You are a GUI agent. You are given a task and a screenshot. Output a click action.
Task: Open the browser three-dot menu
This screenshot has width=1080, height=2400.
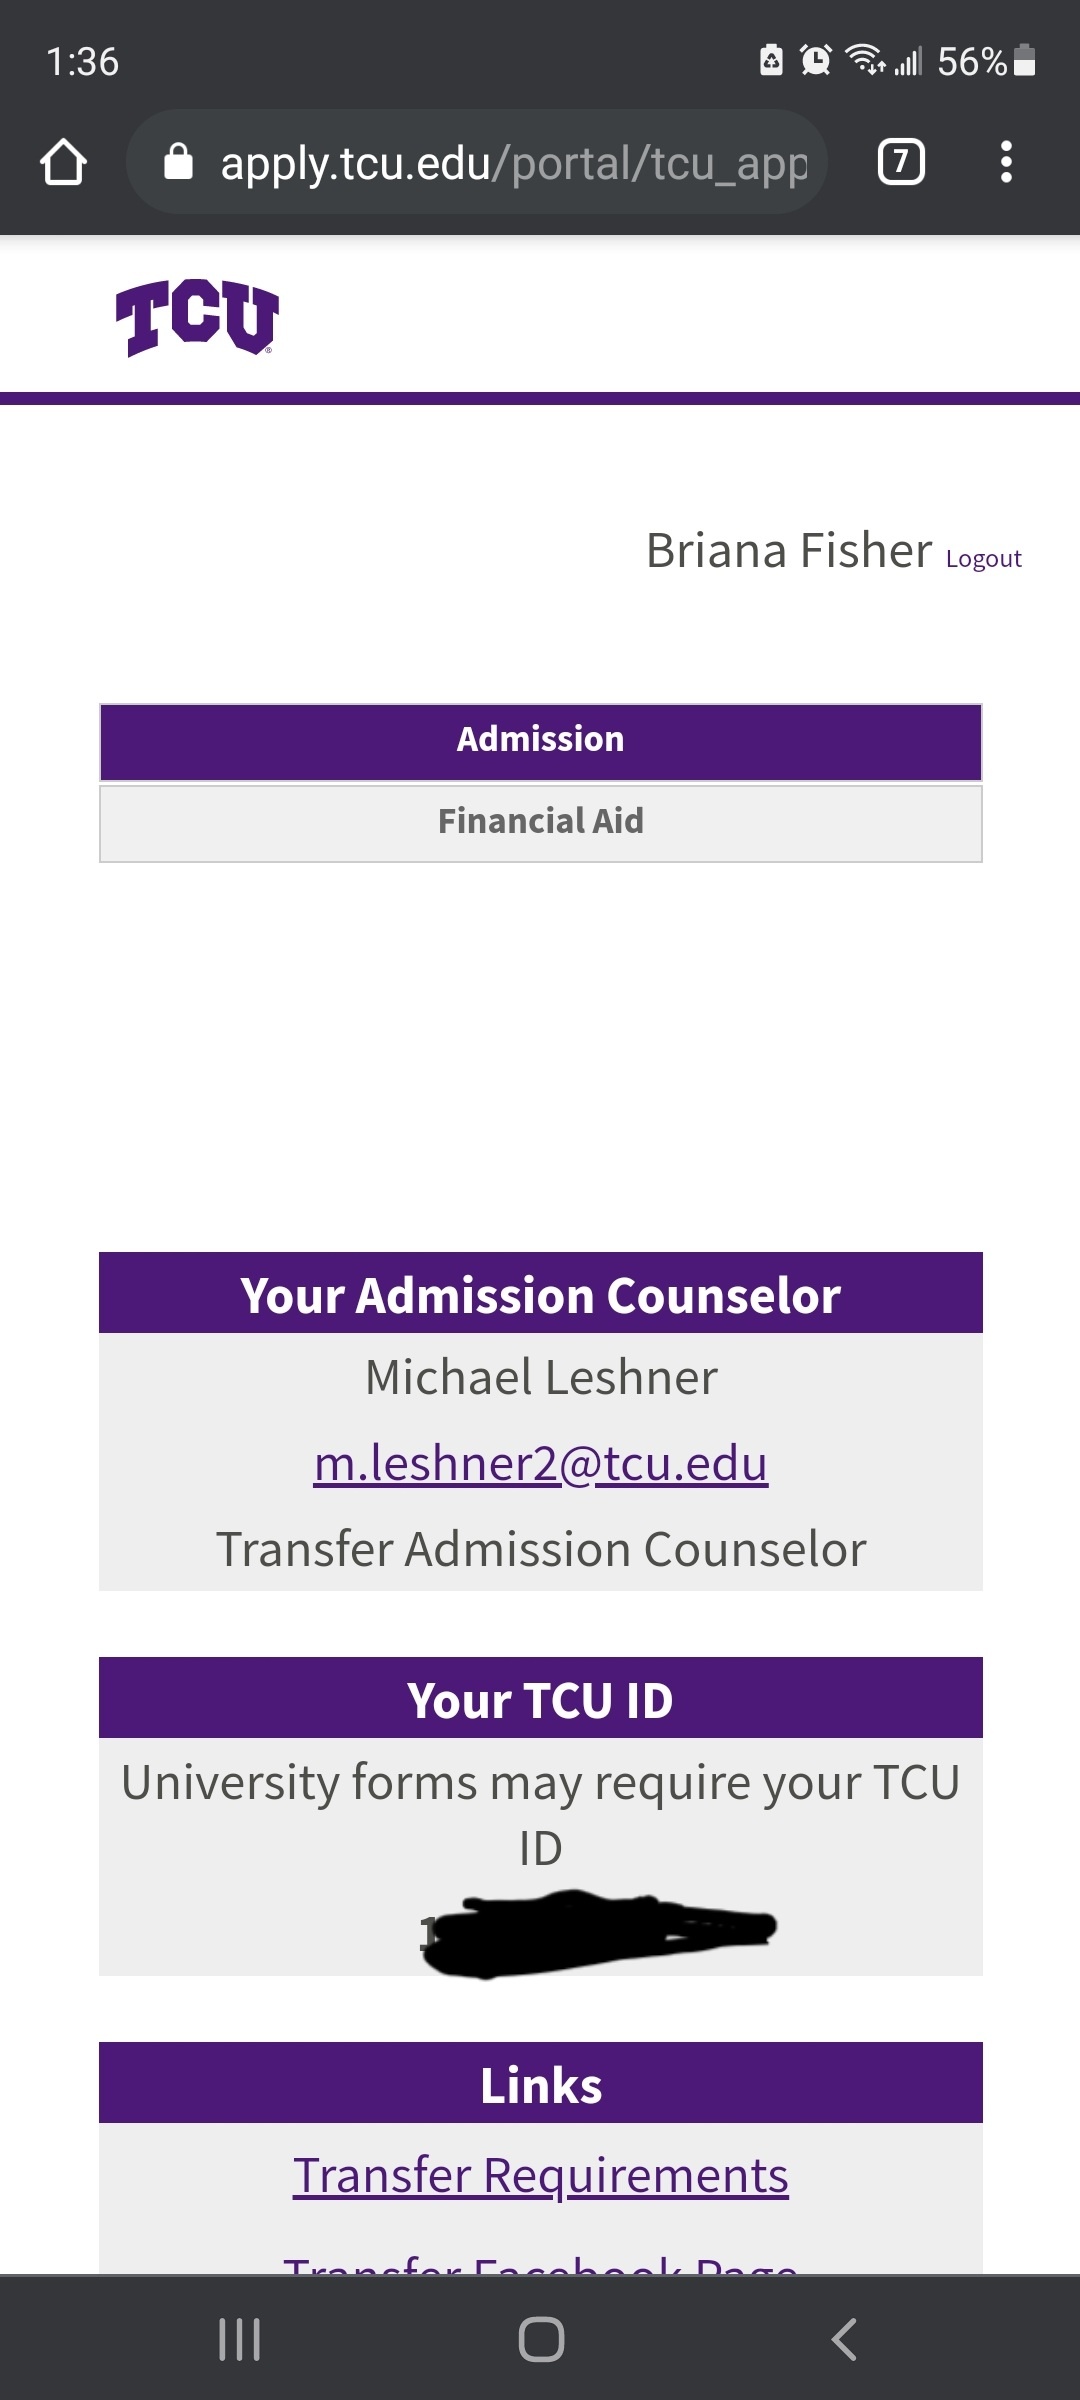pyautogui.click(x=1006, y=162)
